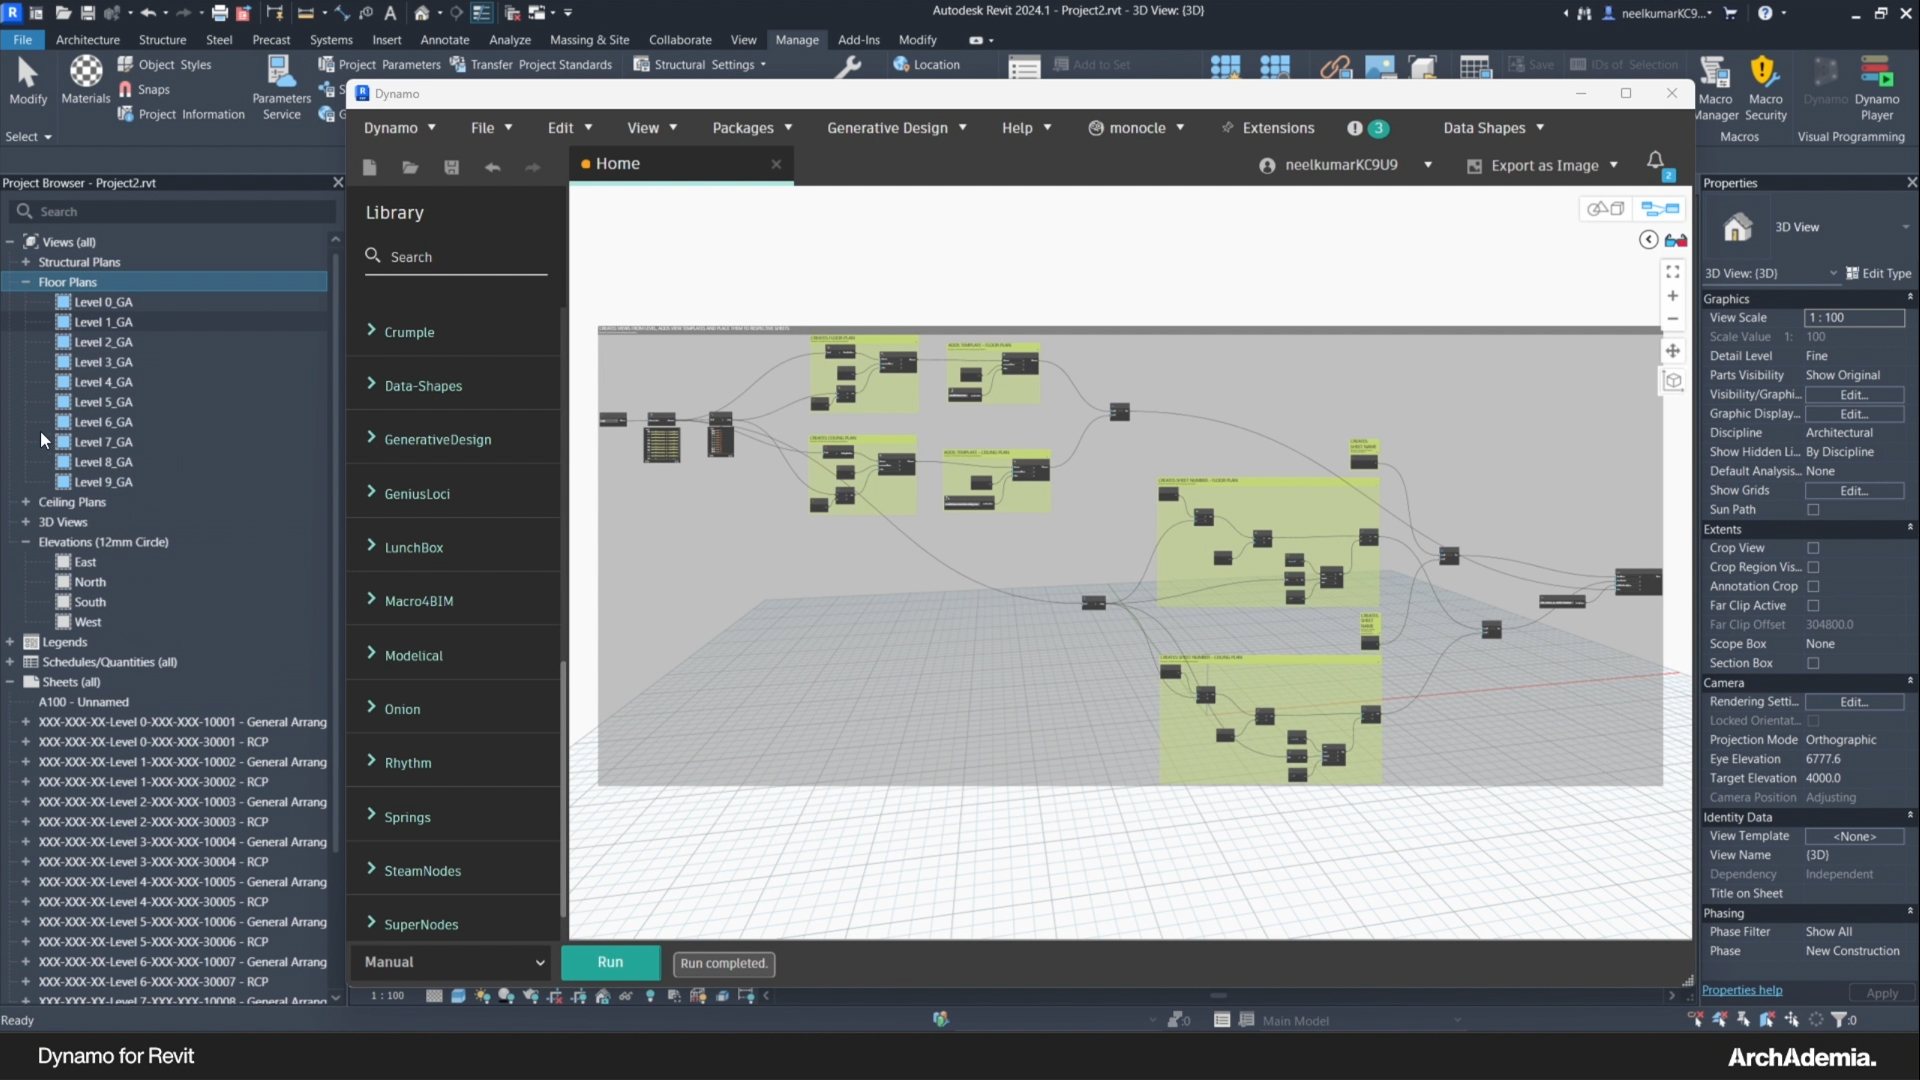Screen dimensions: 1920x1080
Task: Toggle the Section Box checkbox
Action: (x=1813, y=663)
